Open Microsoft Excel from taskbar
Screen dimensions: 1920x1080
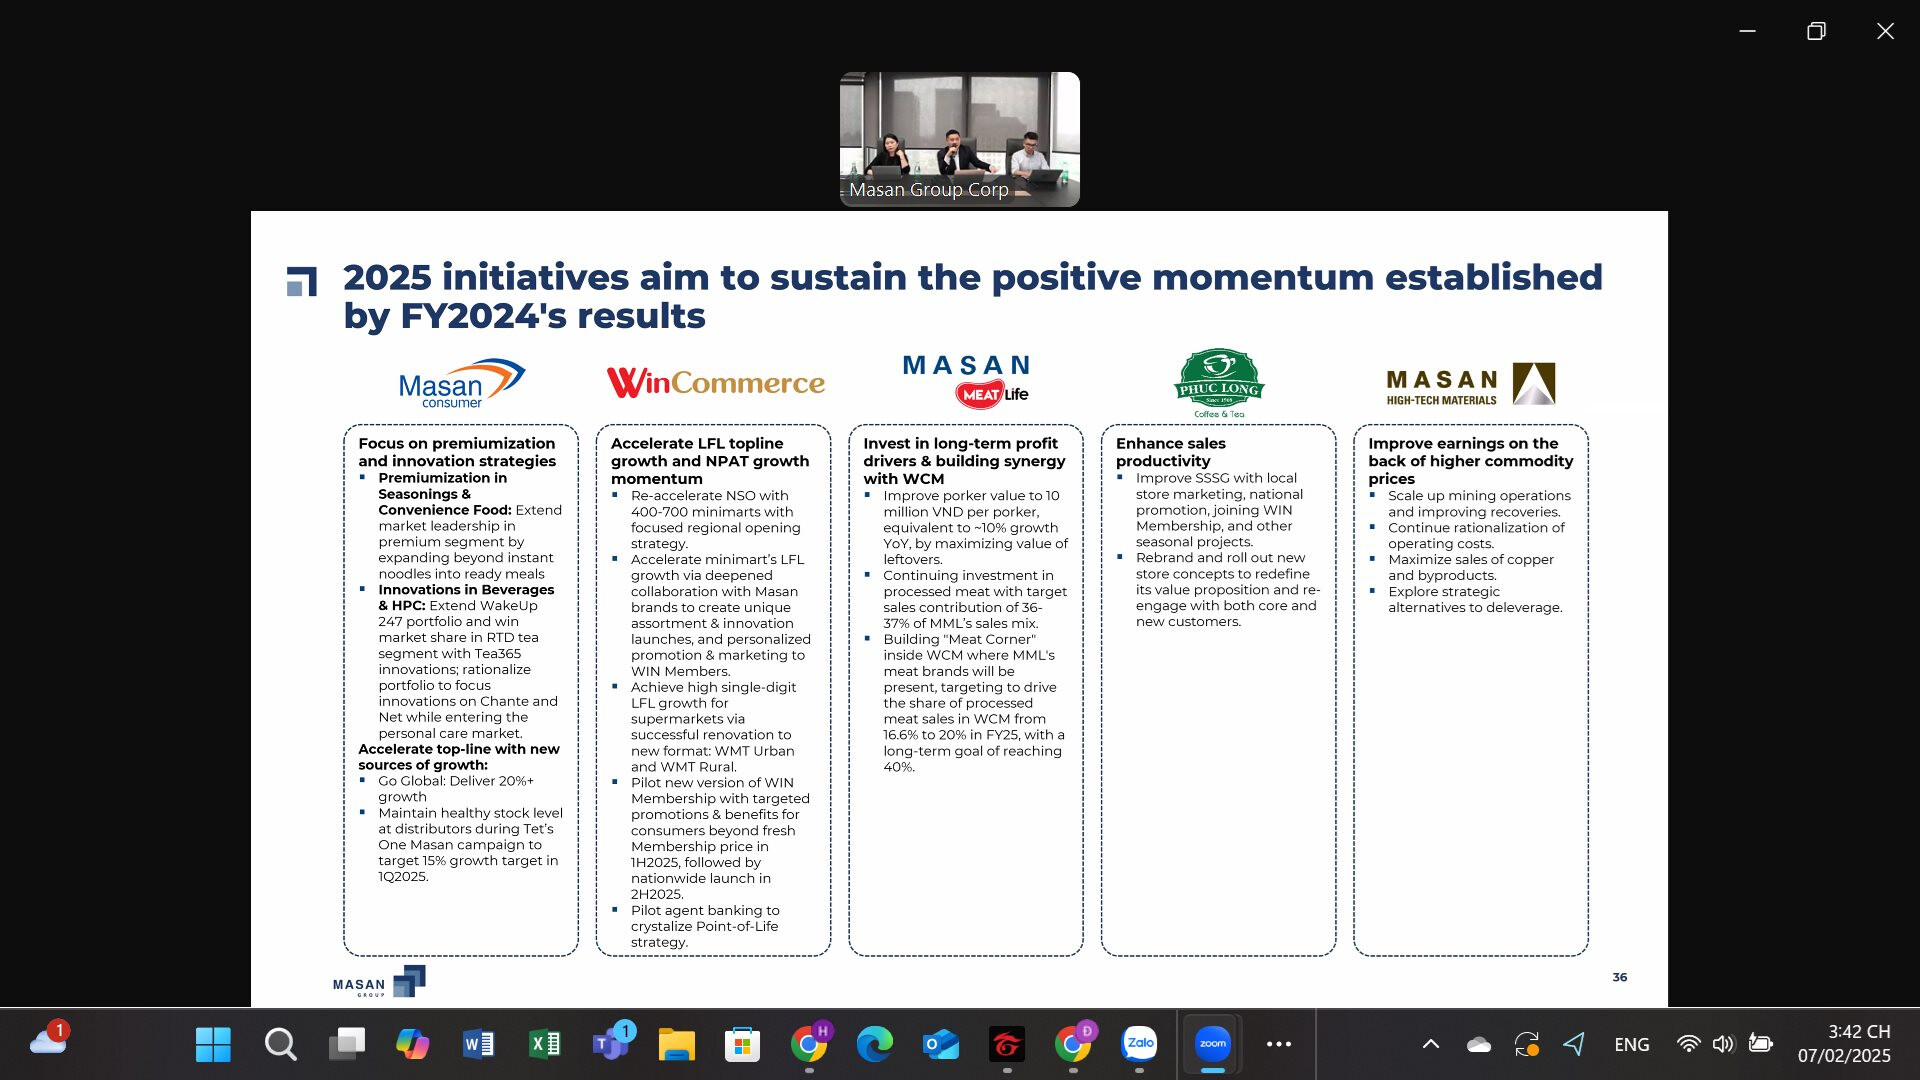tap(544, 1044)
